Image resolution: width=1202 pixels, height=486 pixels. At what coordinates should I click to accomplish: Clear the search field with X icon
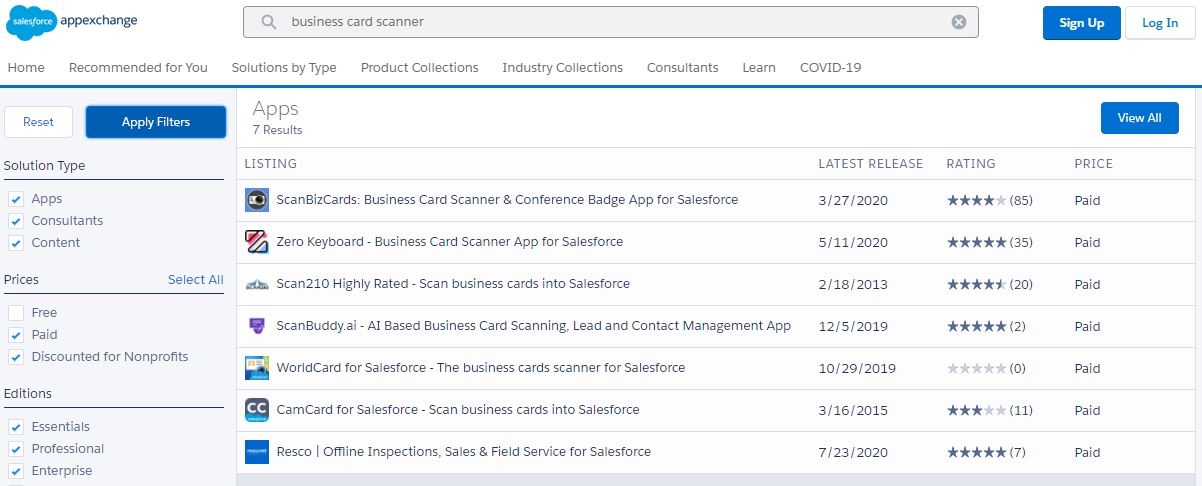959,22
